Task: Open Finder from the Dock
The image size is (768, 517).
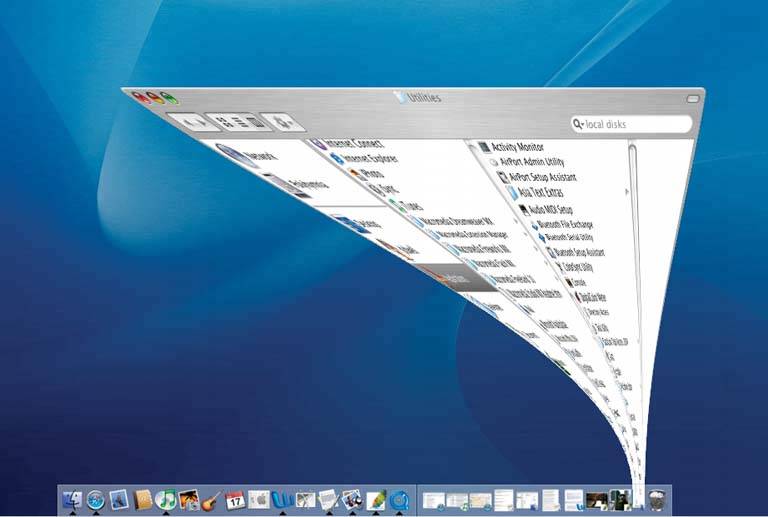Action: click(74, 498)
